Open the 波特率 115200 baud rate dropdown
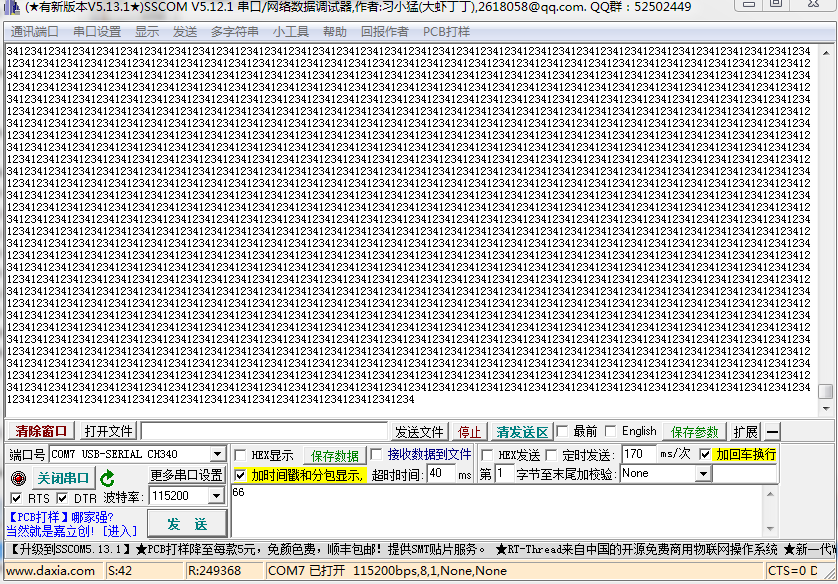 pyautogui.click(x=218, y=494)
